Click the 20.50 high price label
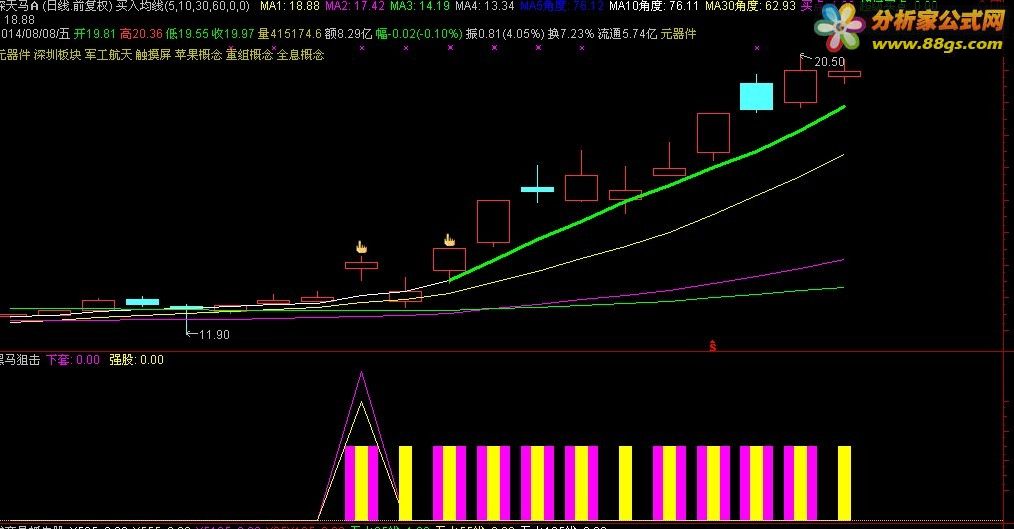 coord(830,62)
